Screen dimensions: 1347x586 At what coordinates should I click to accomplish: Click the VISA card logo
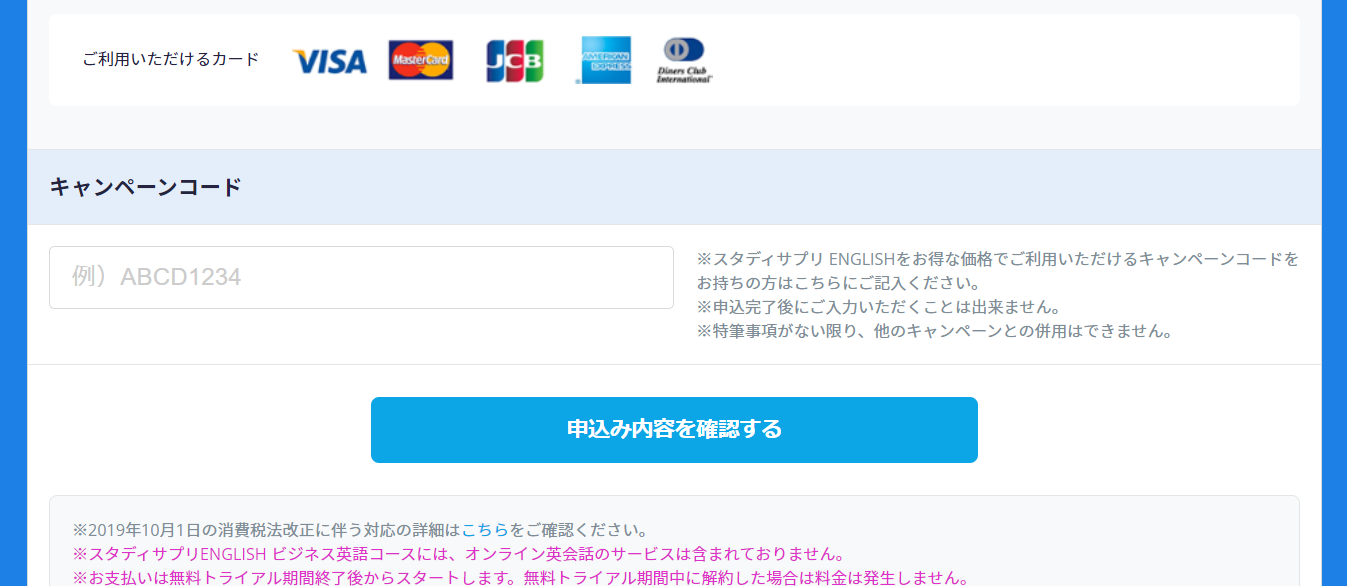pos(329,62)
